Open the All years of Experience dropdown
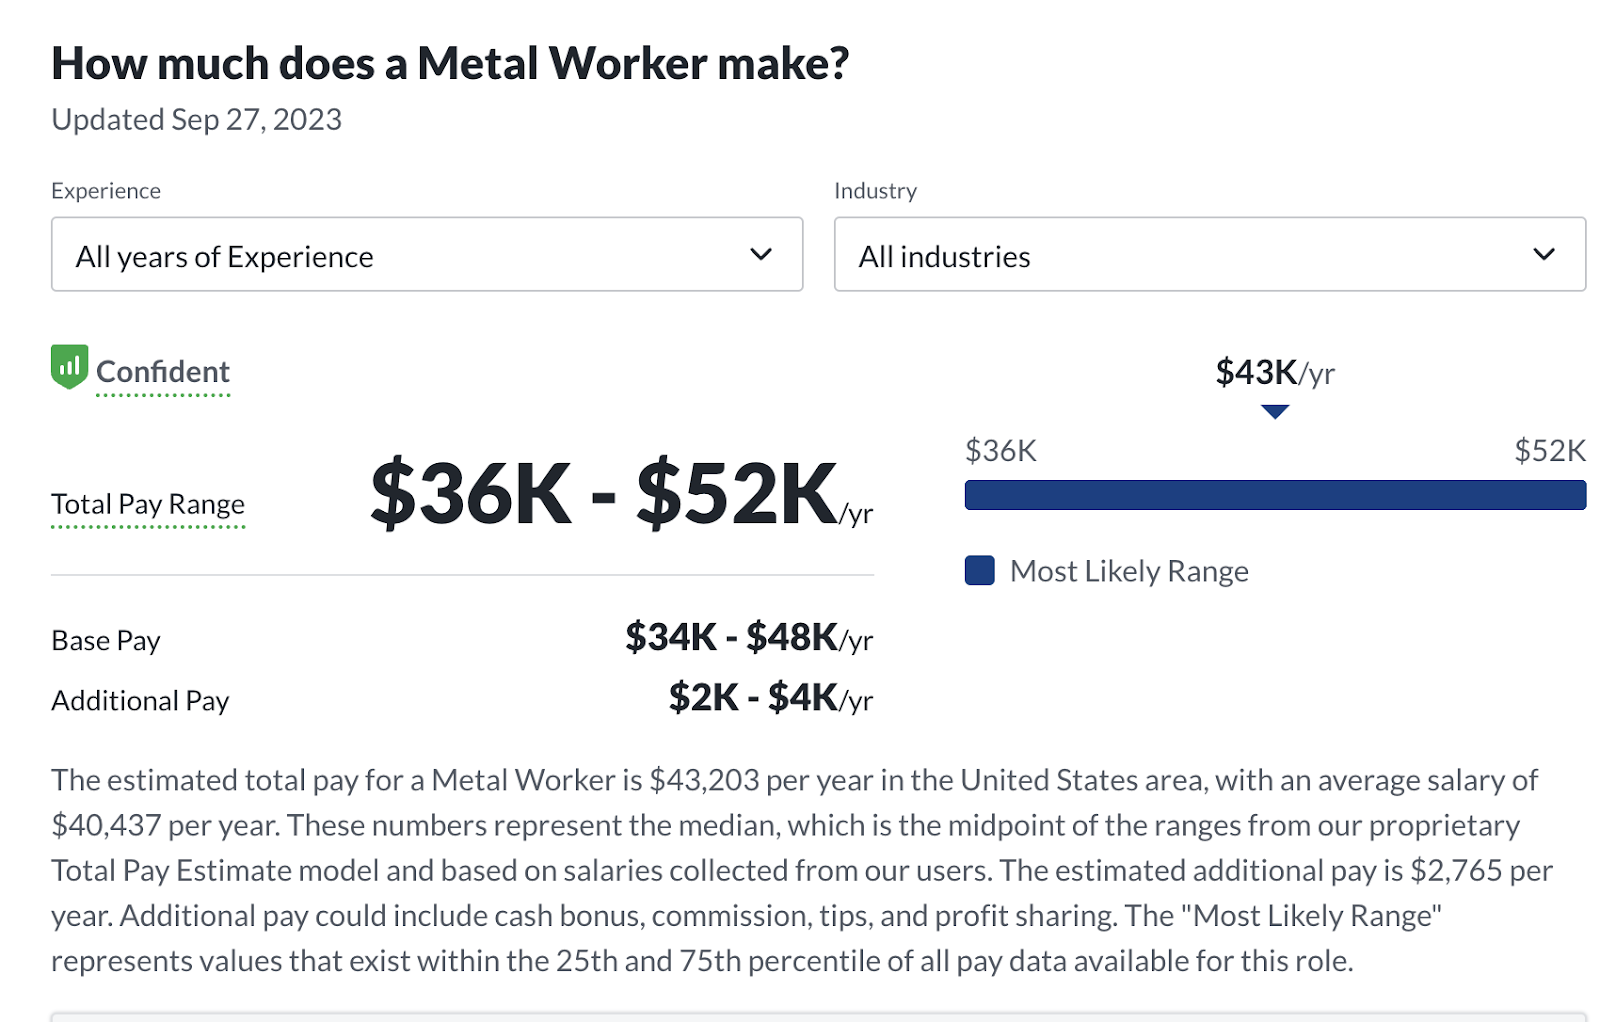 click(426, 255)
